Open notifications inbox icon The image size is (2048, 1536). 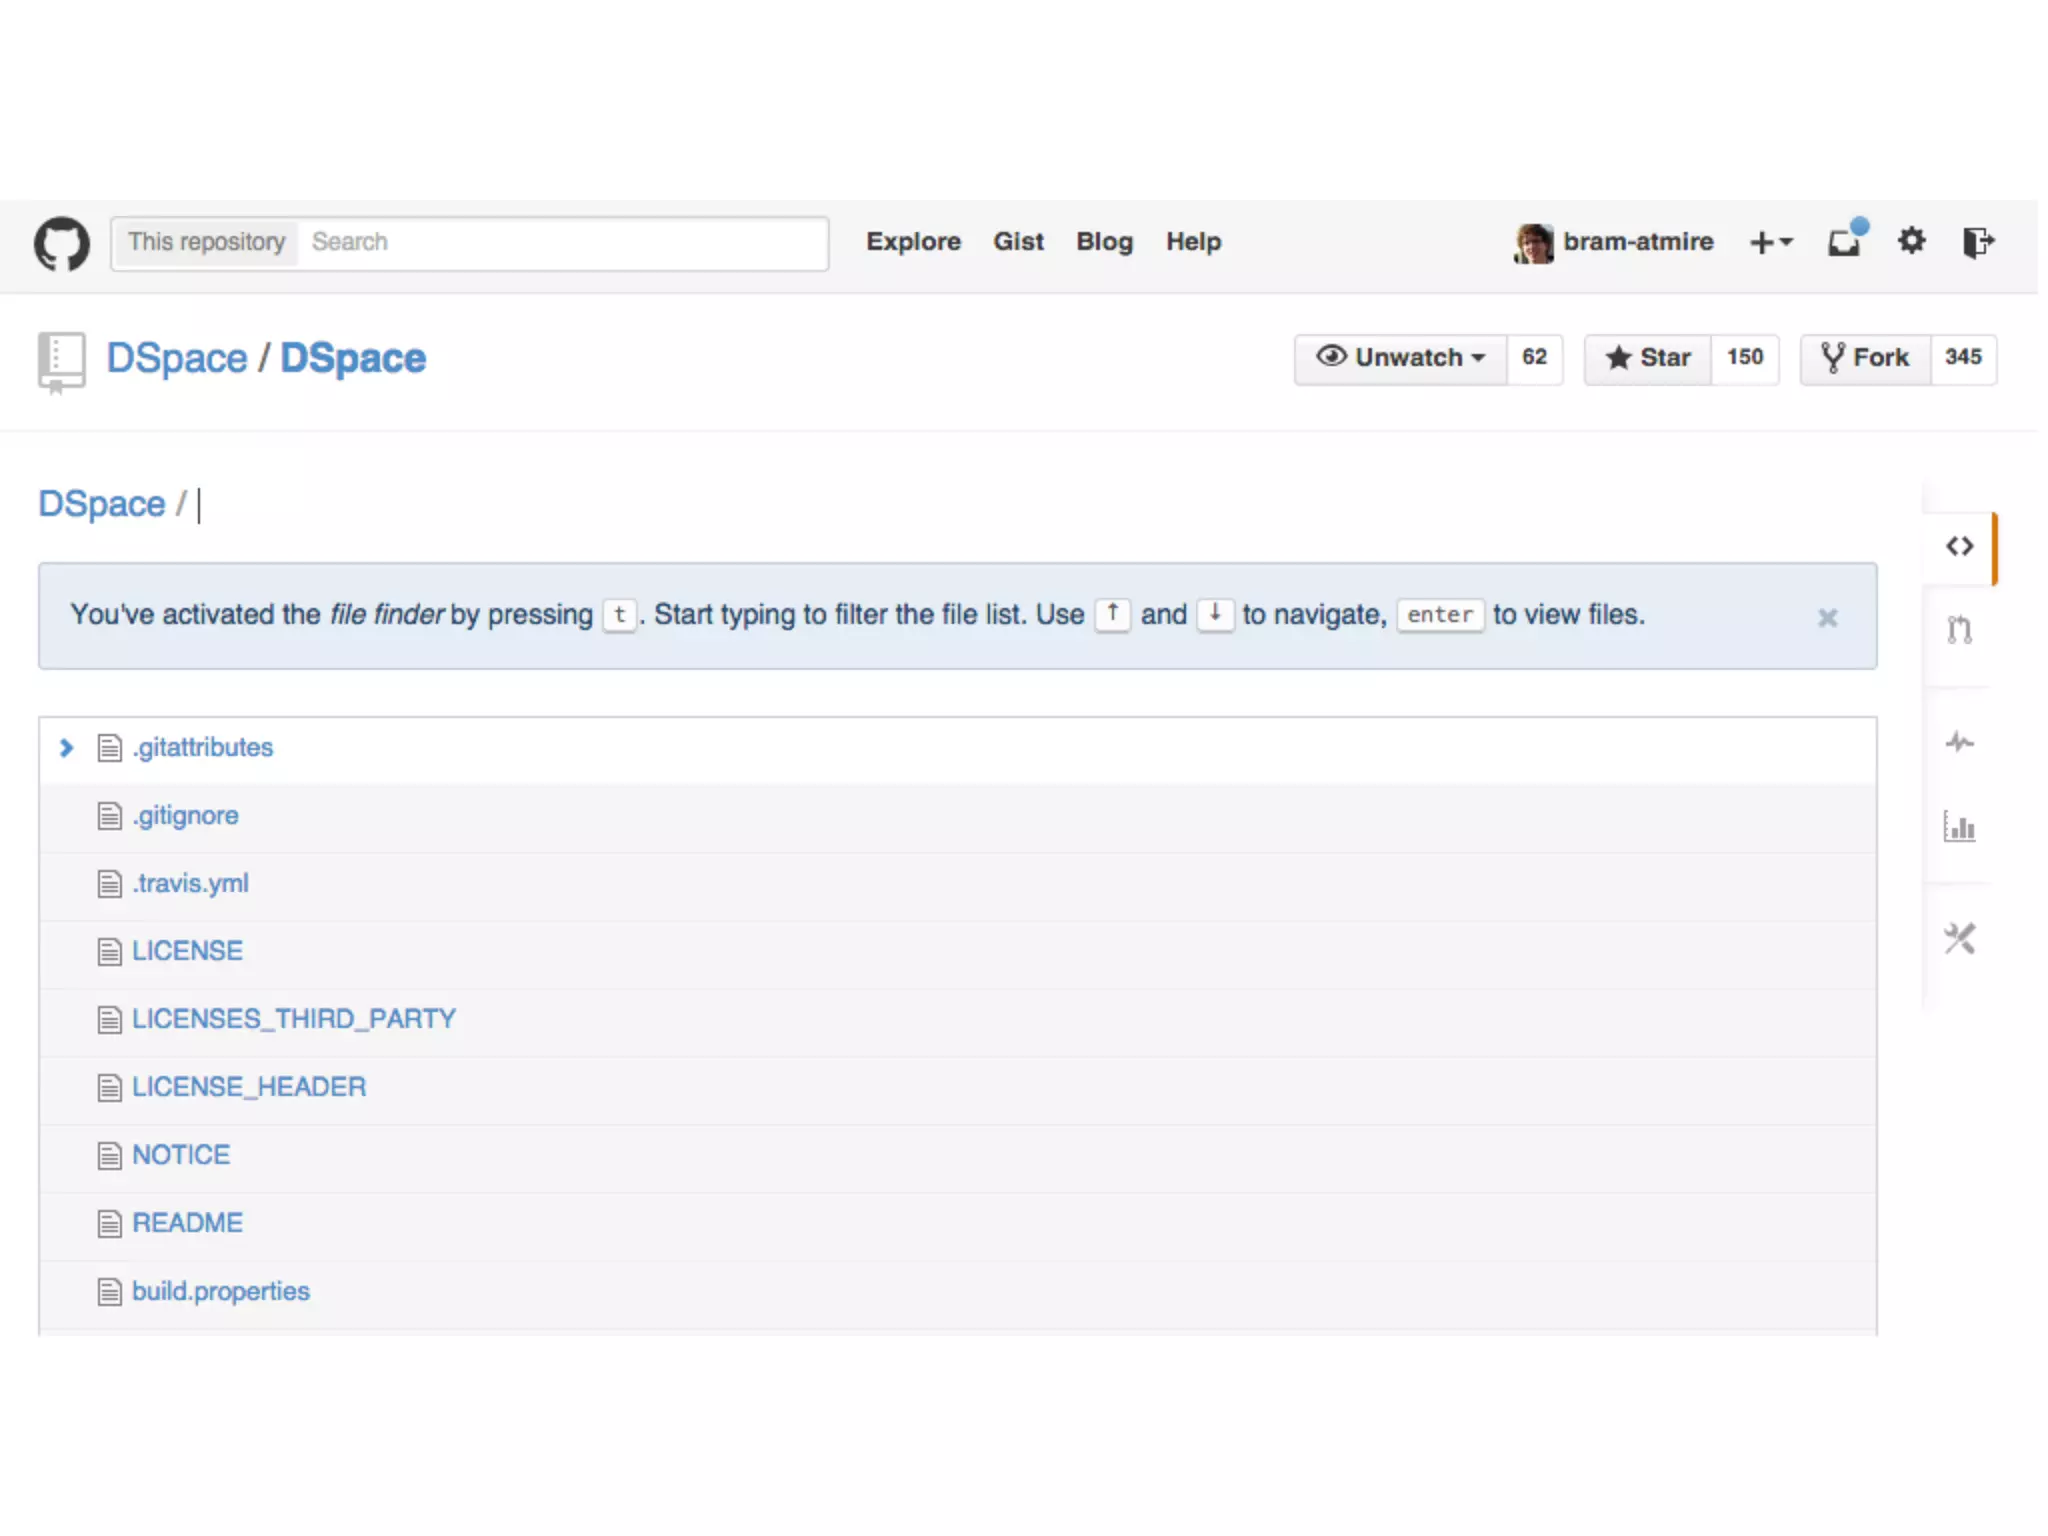pyautogui.click(x=1844, y=242)
